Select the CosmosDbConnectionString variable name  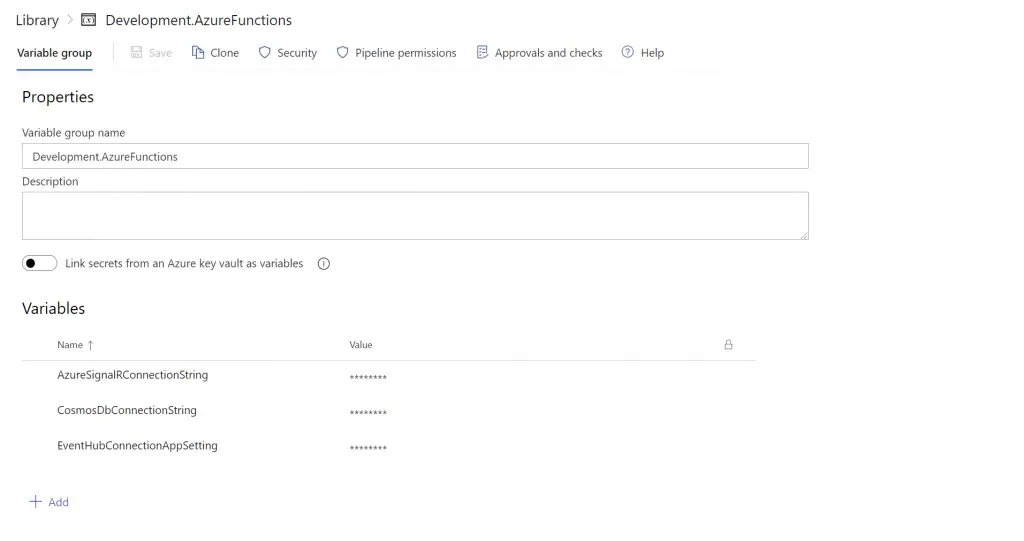click(126, 410)
